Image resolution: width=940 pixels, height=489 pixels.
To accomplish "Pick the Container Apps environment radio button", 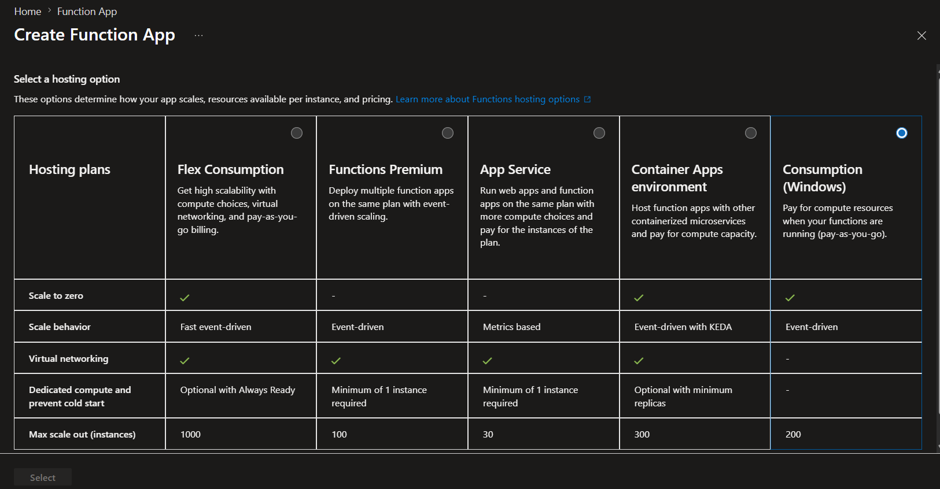I will (751, 133).
